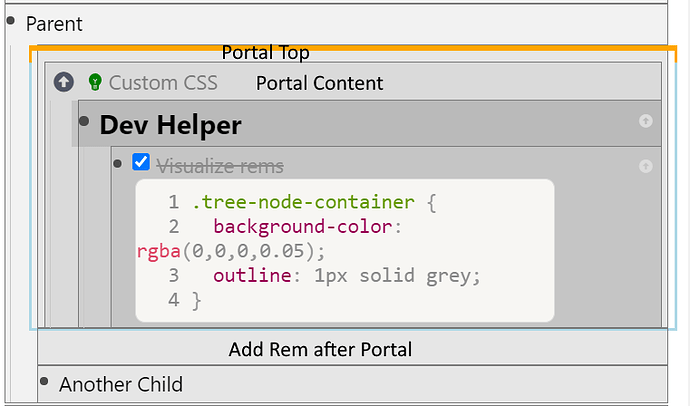690x406 pixels.
Task: Click the bullet beside Dev Helper
Action: coord(84,121)
